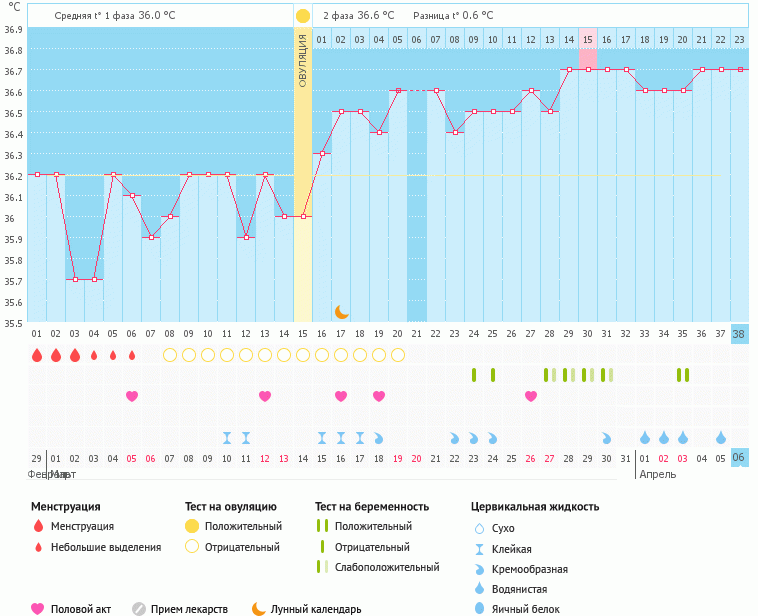
Task: Click the menstruation drop on cycle day 01
Action: click(x=37, y=355)
